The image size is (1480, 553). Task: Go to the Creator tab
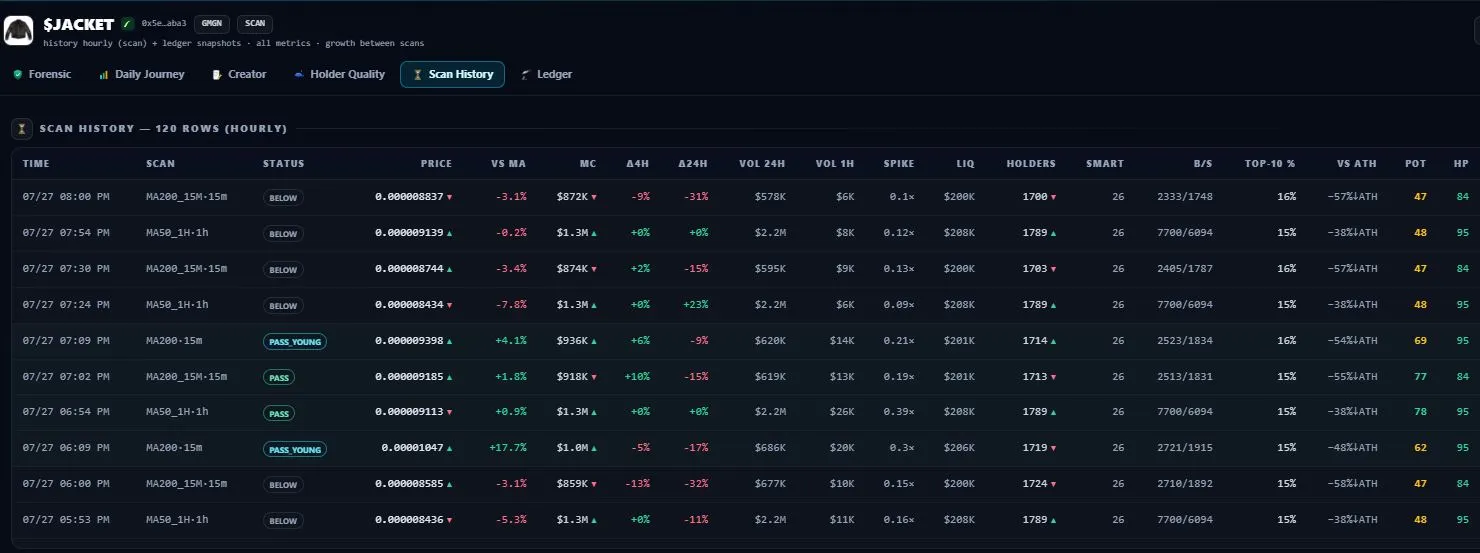(239, 74)
